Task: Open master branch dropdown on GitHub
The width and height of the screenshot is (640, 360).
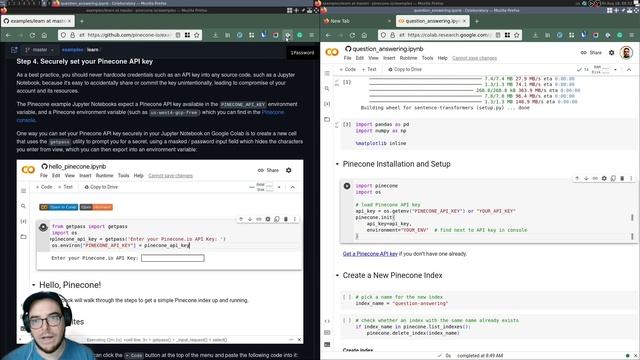Action: click(40, 50)
